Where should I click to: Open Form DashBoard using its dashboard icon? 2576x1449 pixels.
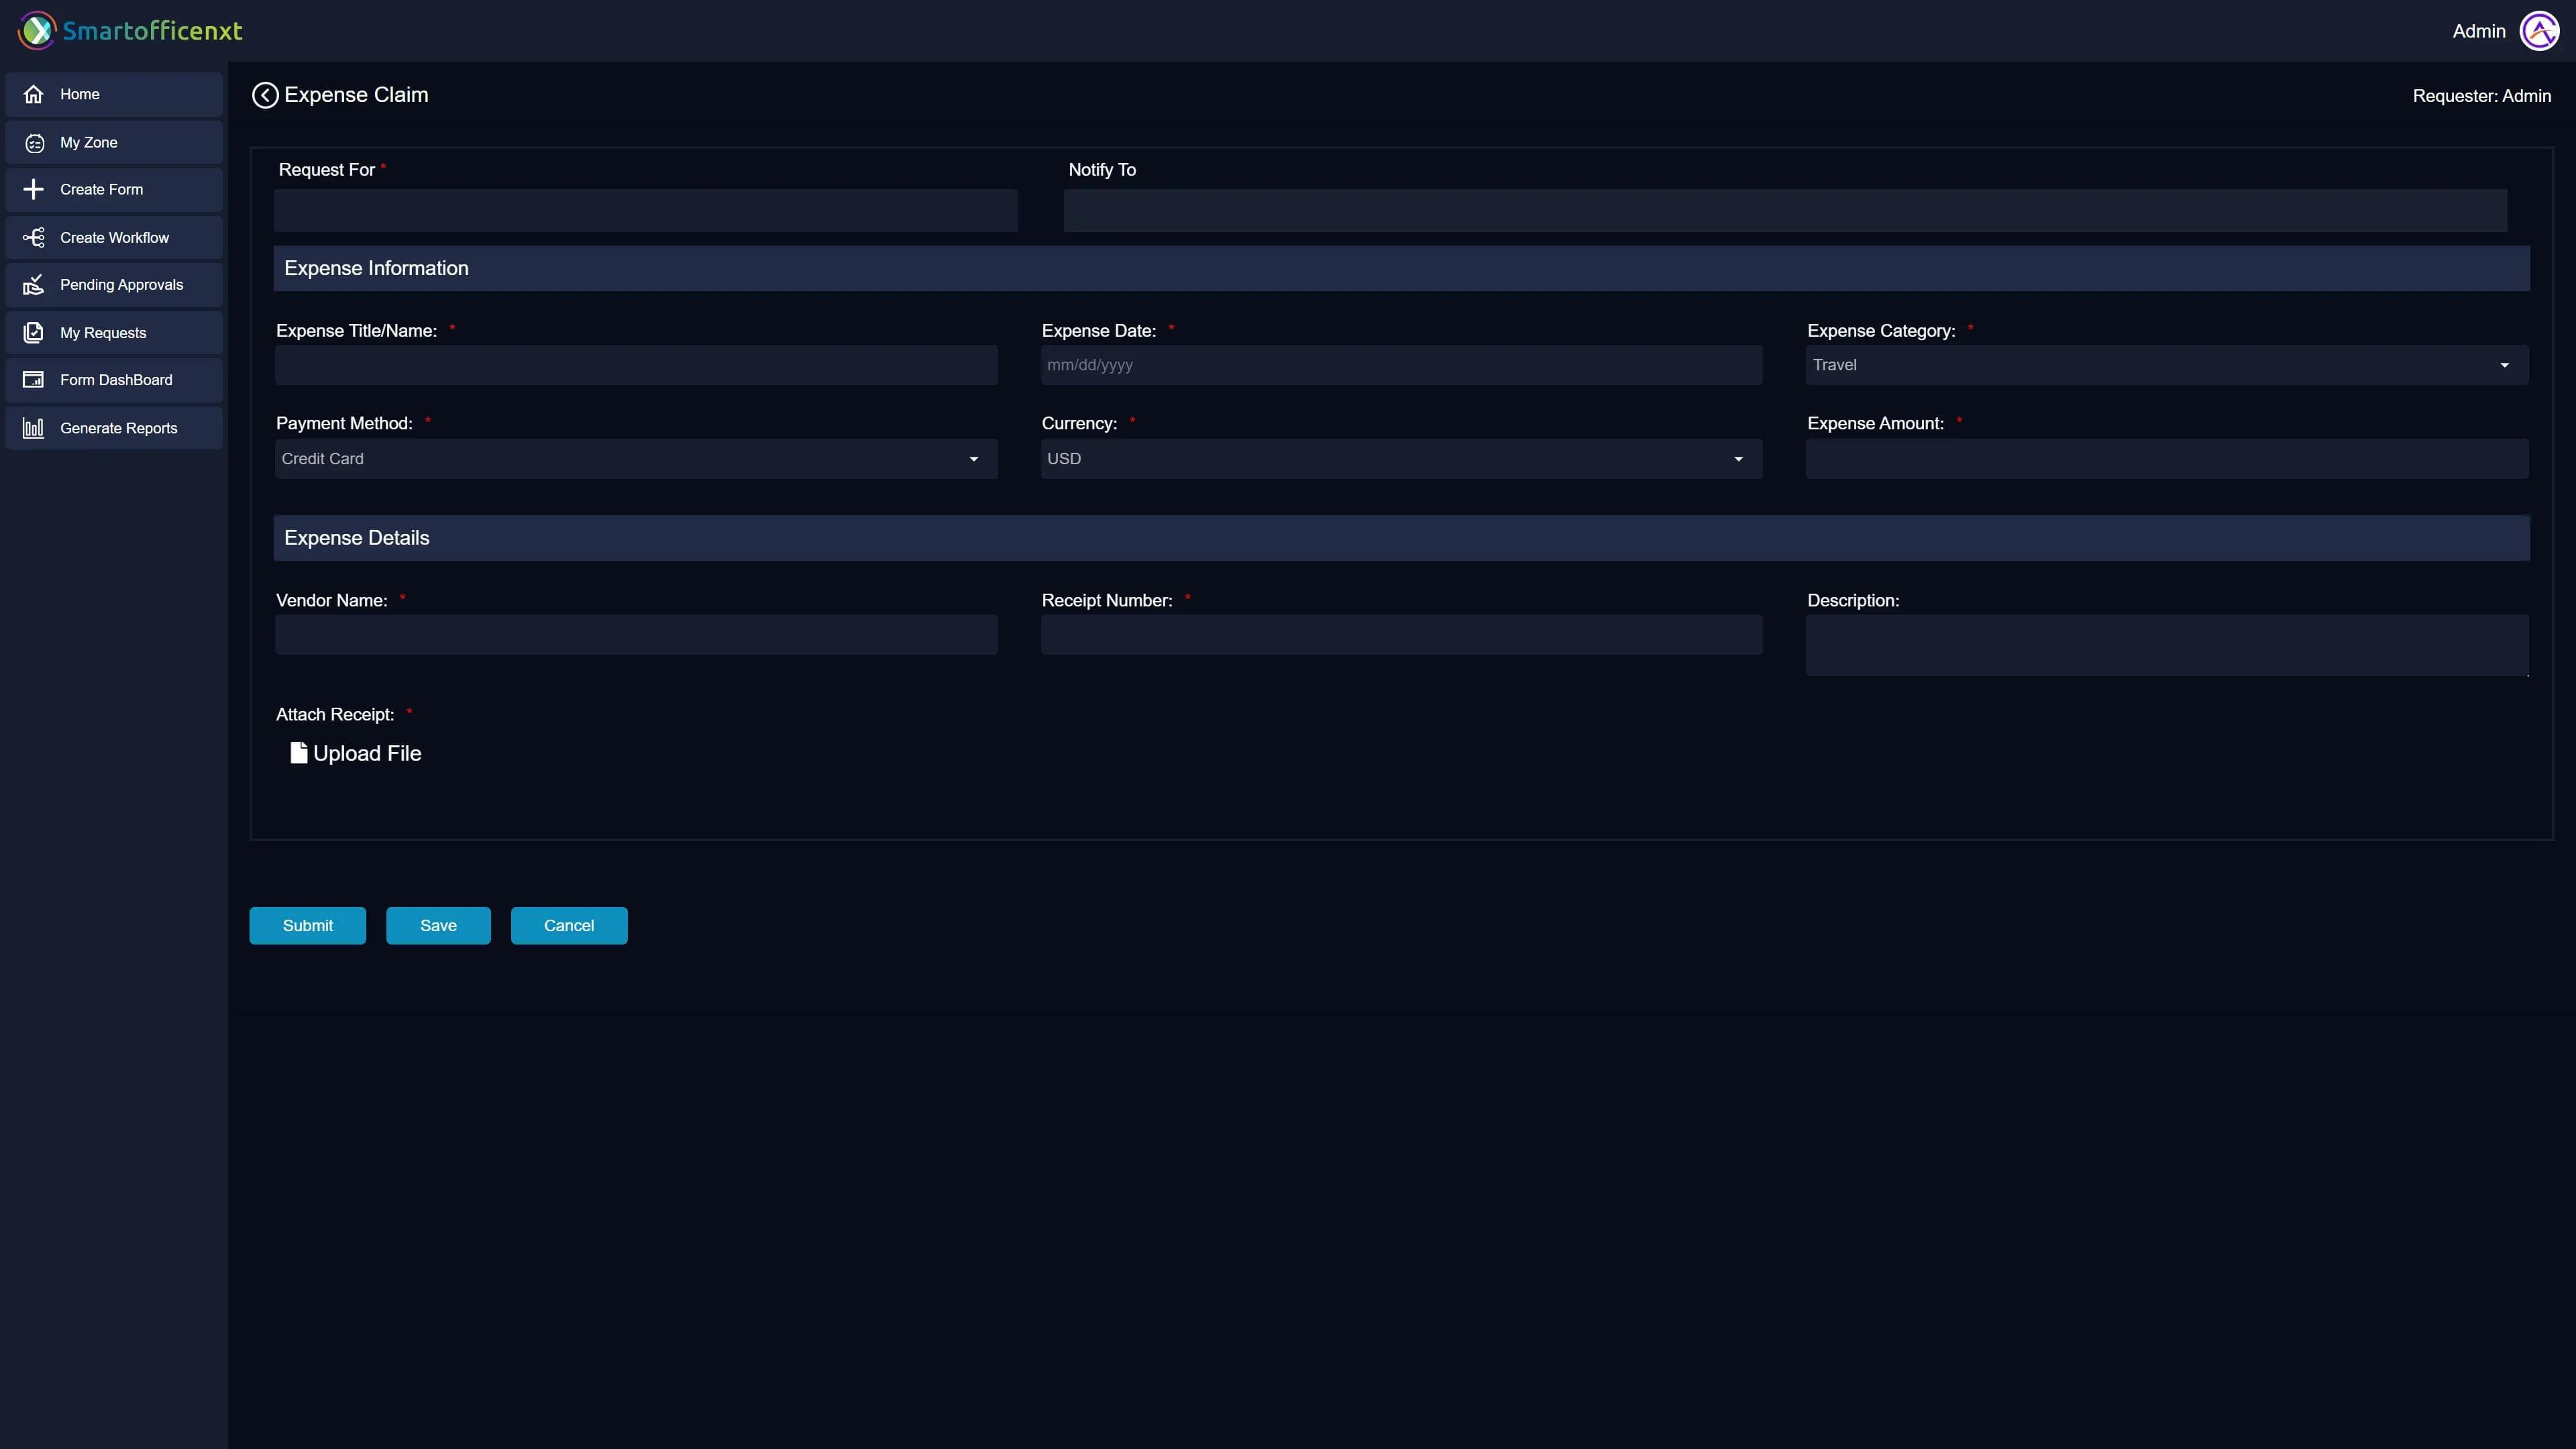coord(34,380)
